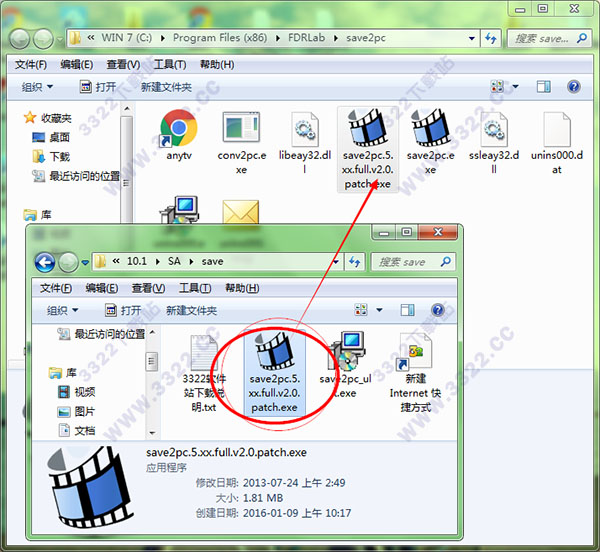Screen dimensions: 600x552
Task: Click 打开 button in save window
Action: point(123,310)
